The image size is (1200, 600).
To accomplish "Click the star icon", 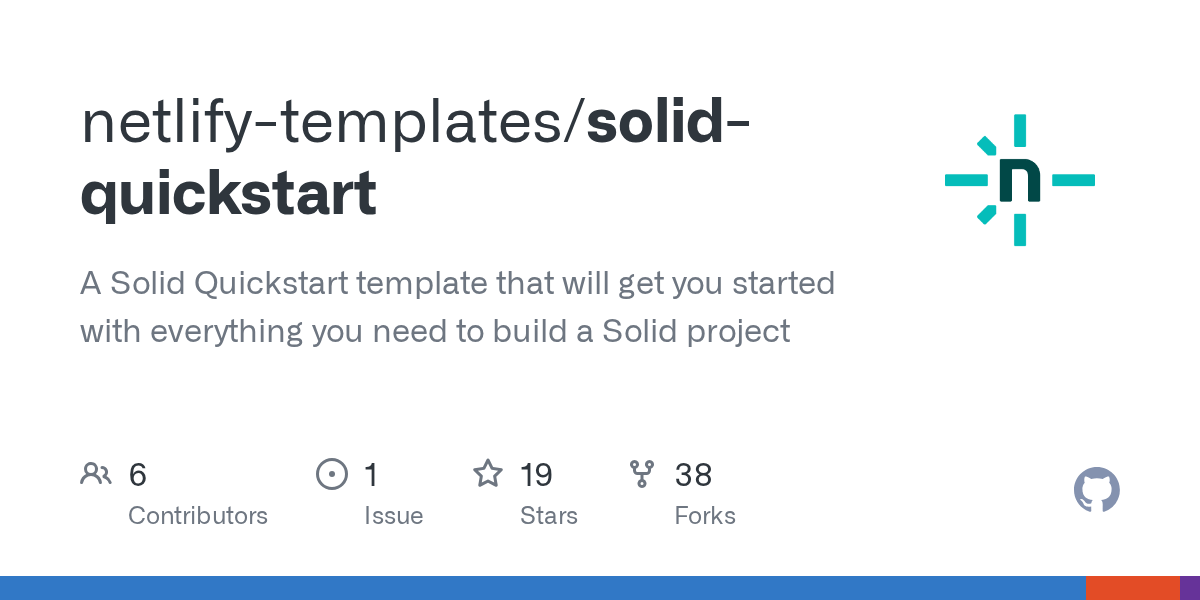I will point(487,474).
